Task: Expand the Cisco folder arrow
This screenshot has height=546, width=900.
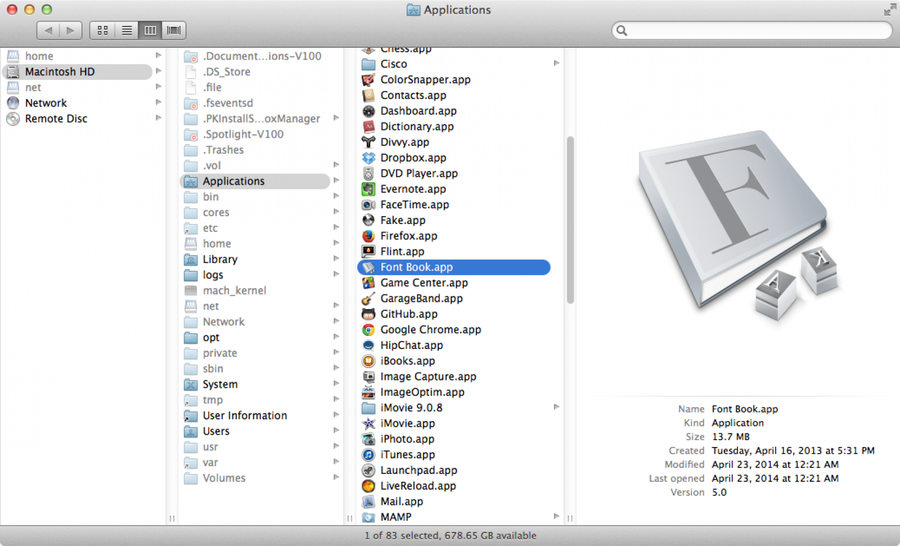Action: point(557,64)
